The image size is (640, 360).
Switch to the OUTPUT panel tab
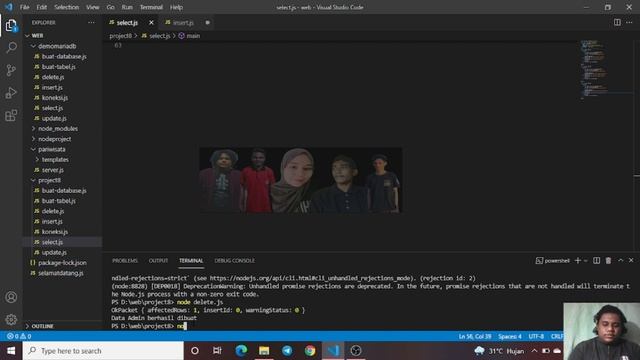click(x=158, y=260)
